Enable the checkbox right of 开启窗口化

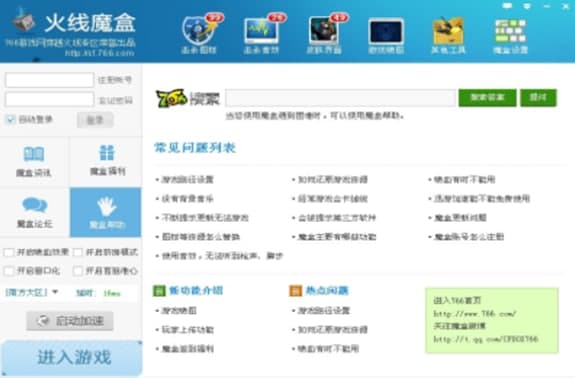point(77,271)
